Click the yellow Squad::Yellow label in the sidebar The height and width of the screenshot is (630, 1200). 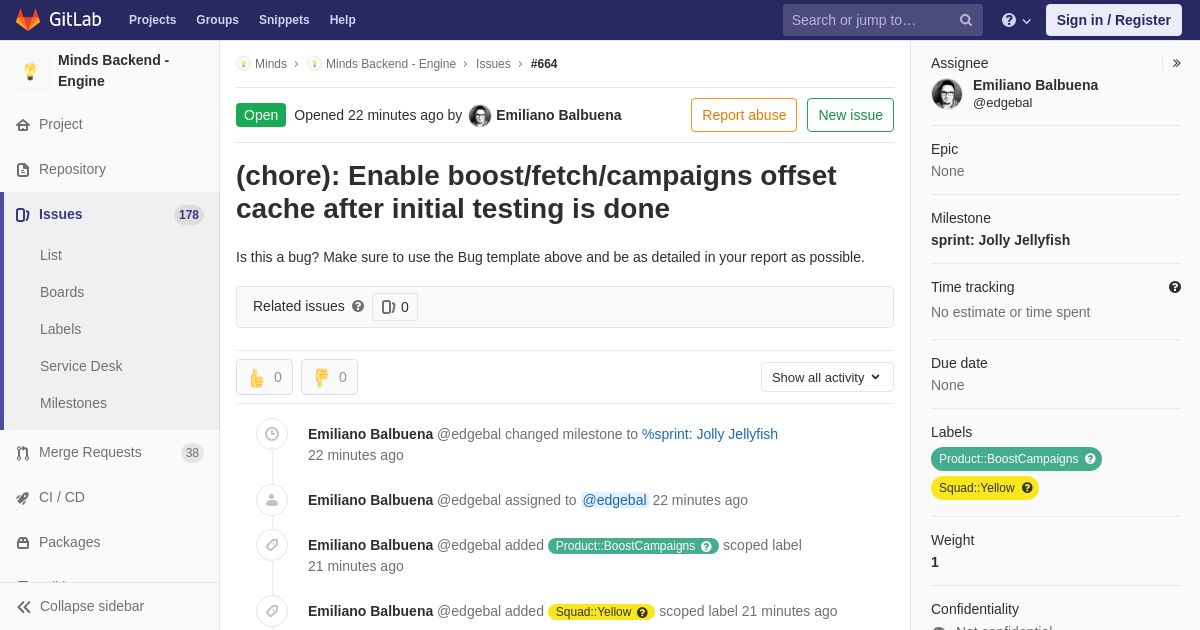tap(985, 488)
